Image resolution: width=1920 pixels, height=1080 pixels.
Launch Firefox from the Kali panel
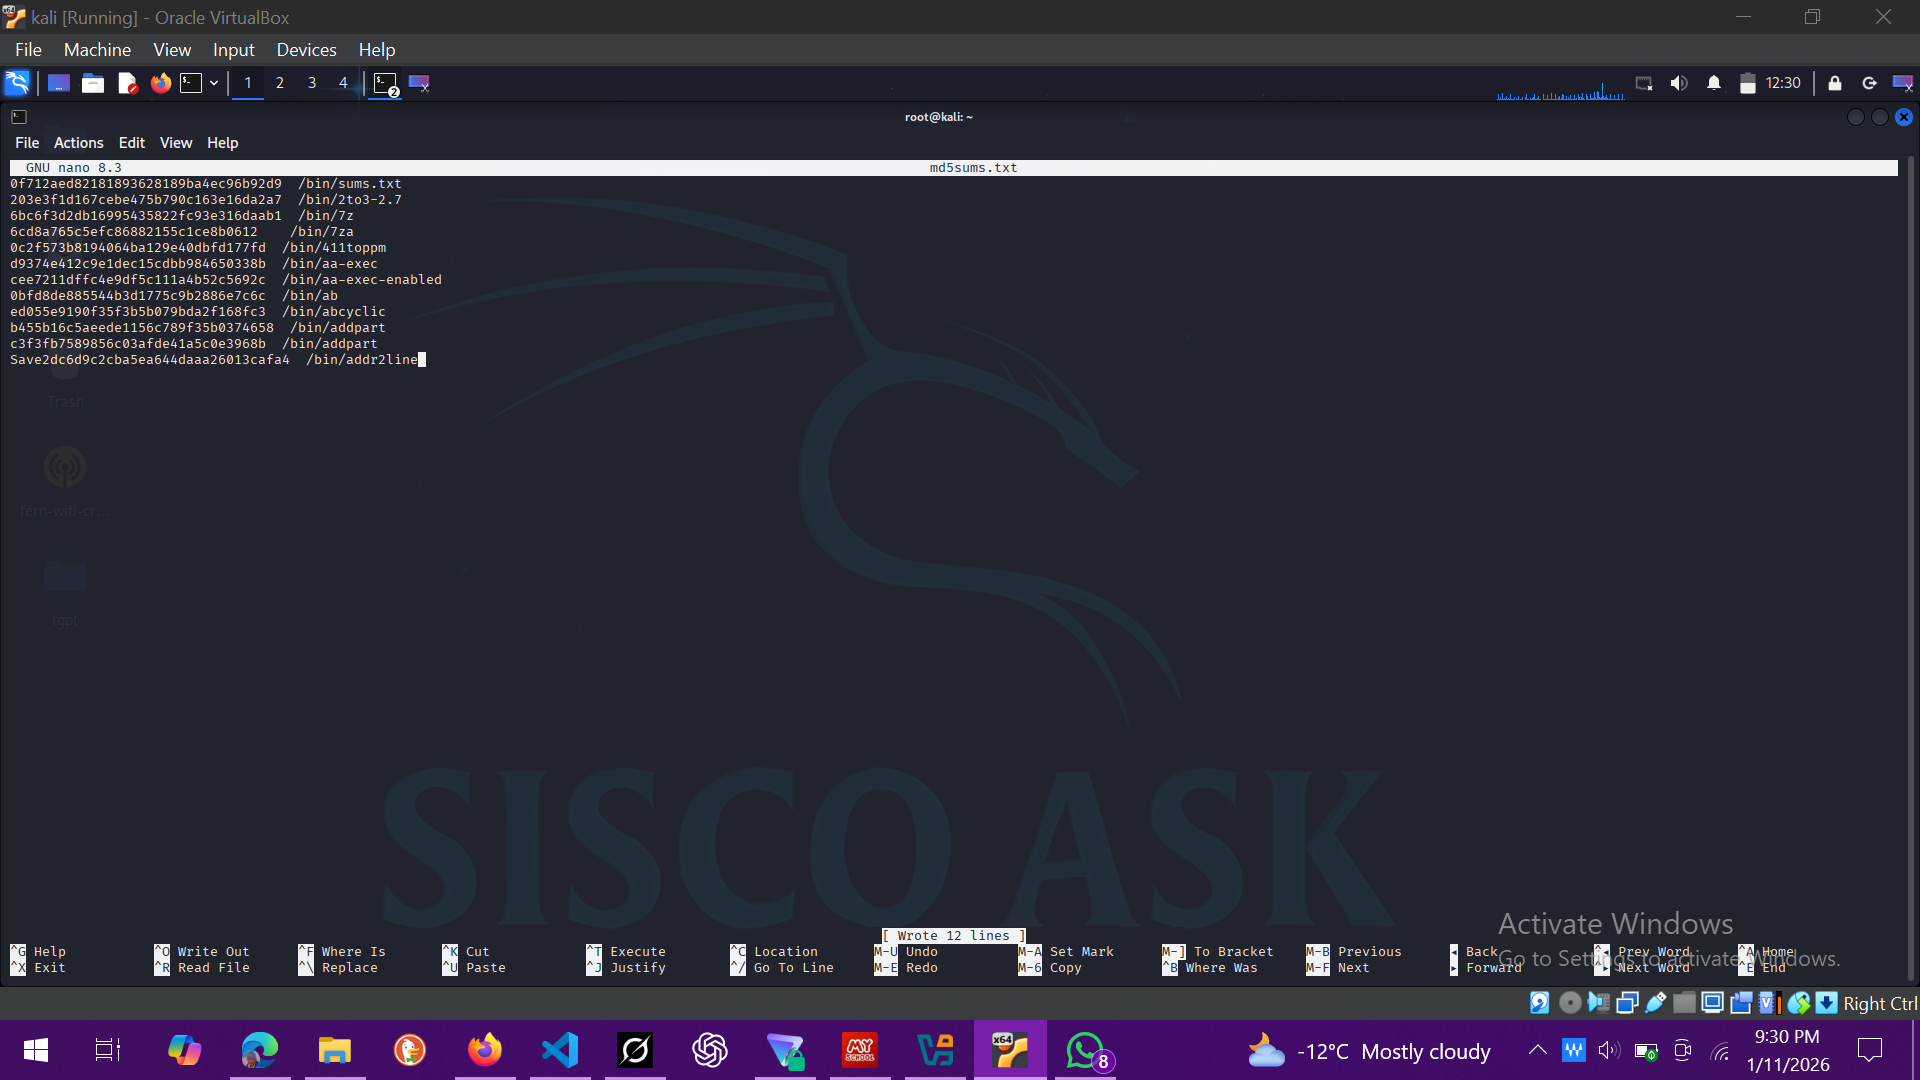tap(161, 83)
